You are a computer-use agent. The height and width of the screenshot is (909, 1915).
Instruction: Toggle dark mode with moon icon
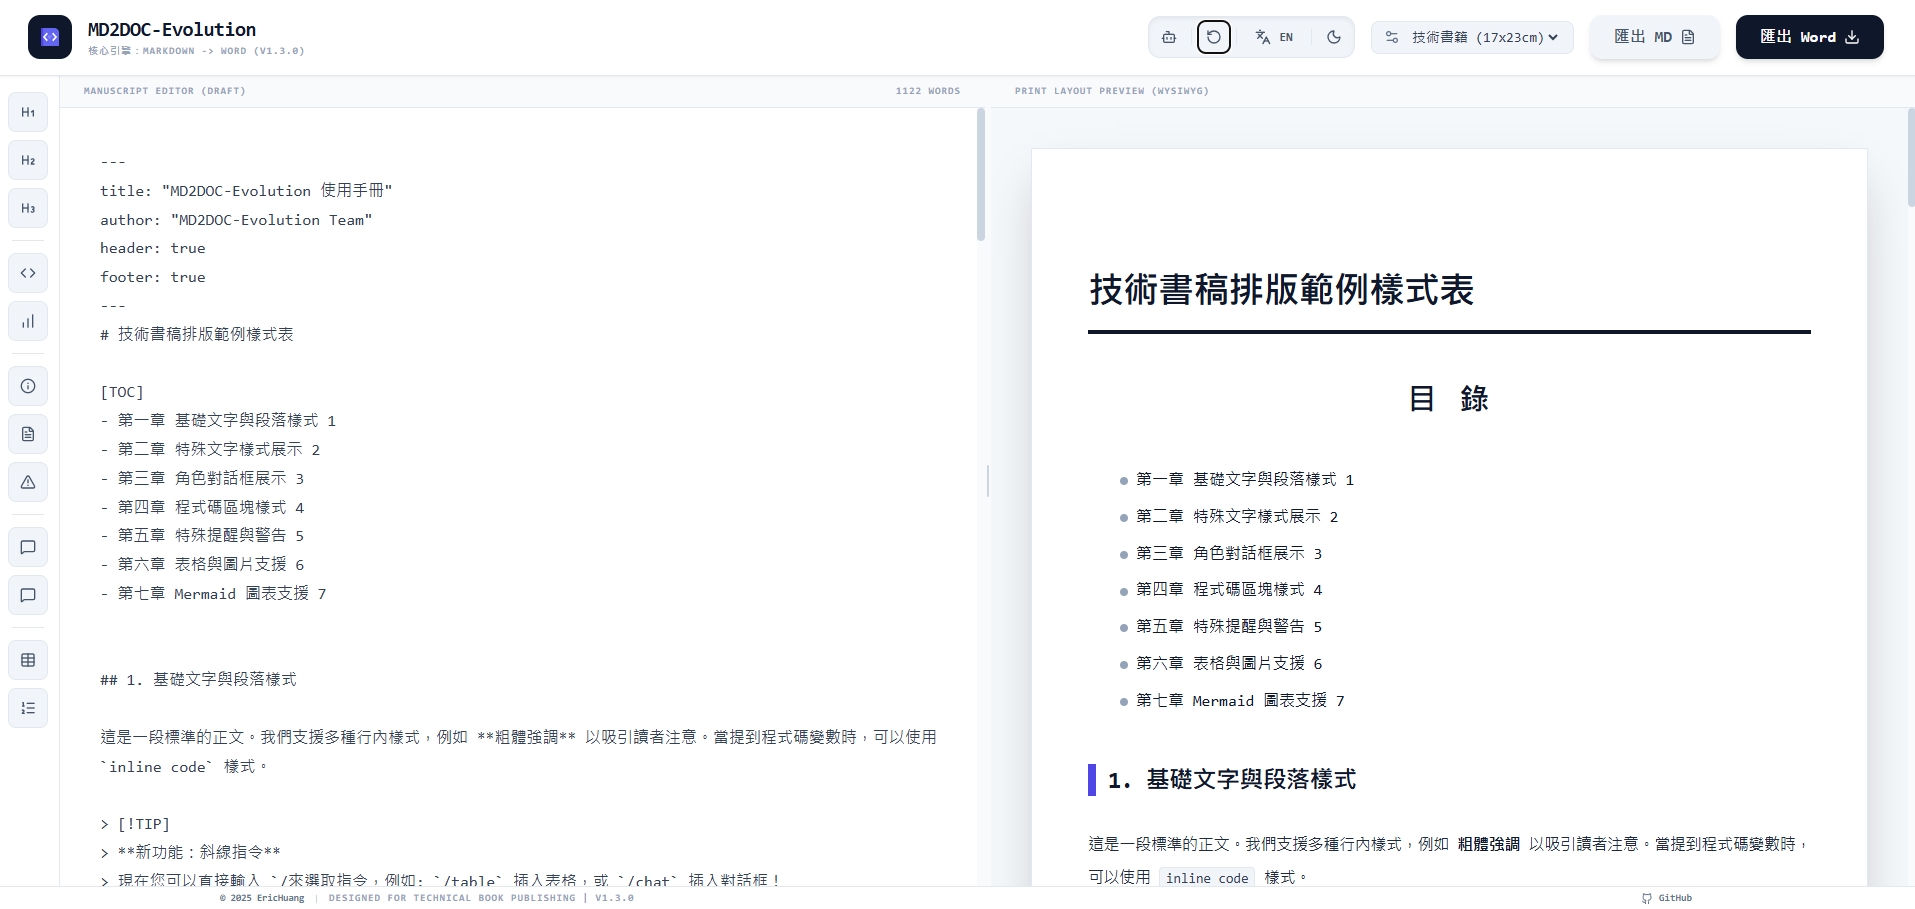point(1333,37)
